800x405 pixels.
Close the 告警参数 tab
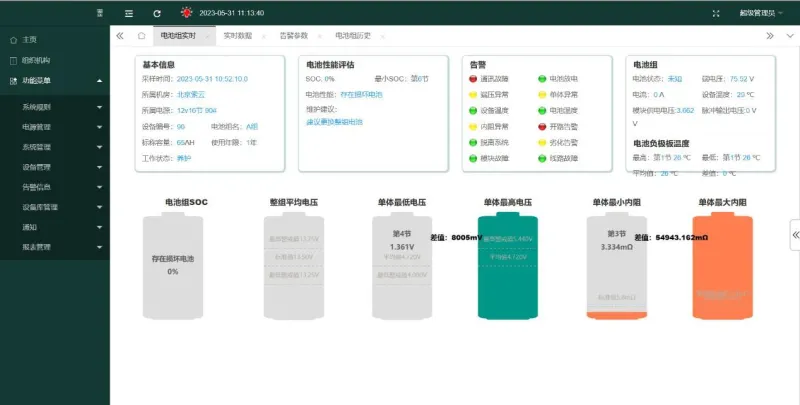(319, 36)
